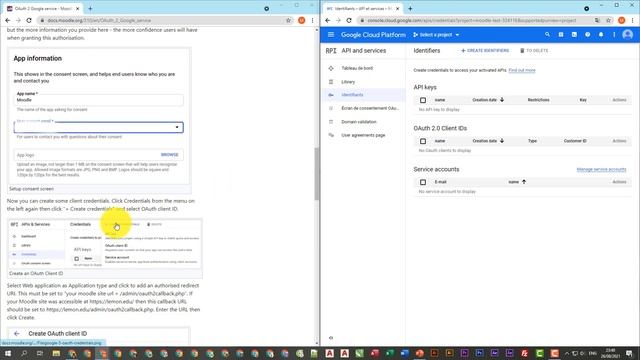Collapse the Cloud console side panel toggle
Viewport: 640px width, 360px height.
click(x=331, y=338)
